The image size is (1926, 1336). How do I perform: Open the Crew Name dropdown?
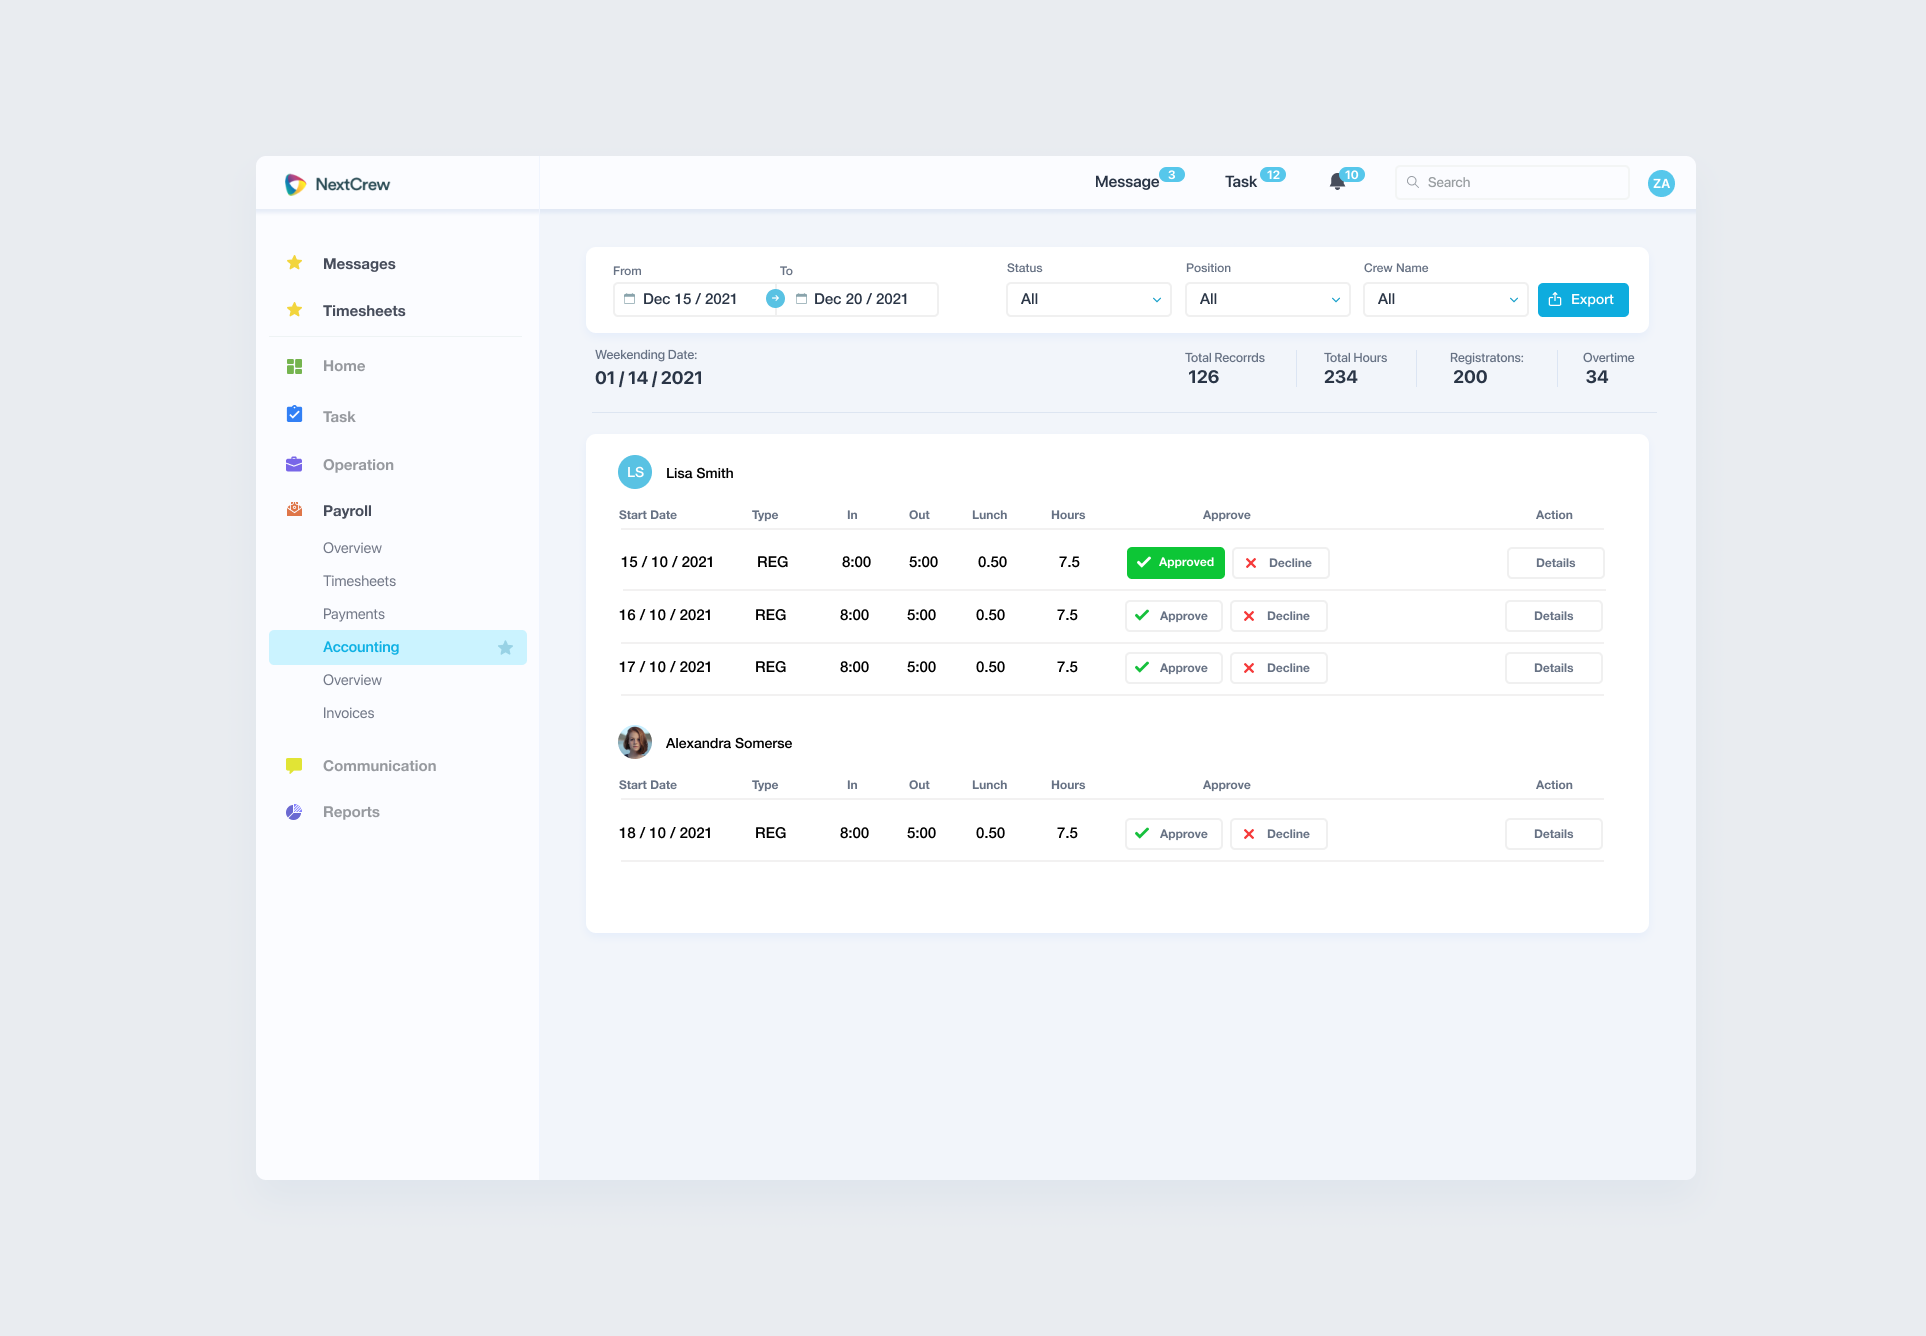tap(1445, 299)
